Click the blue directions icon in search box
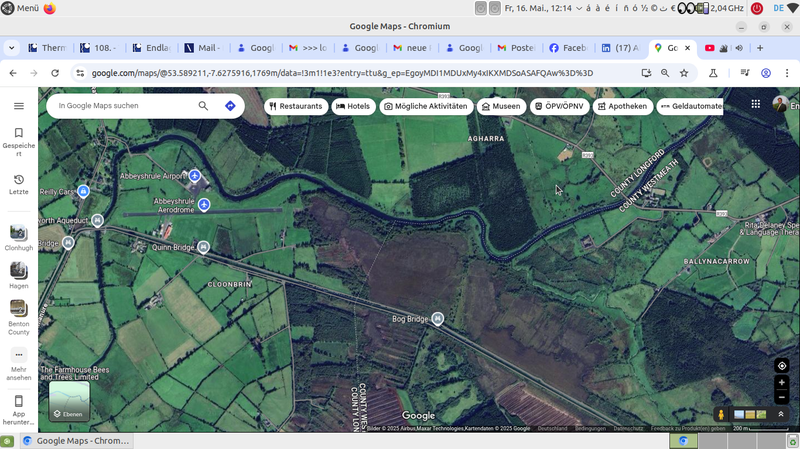 [x=230, y=106]
